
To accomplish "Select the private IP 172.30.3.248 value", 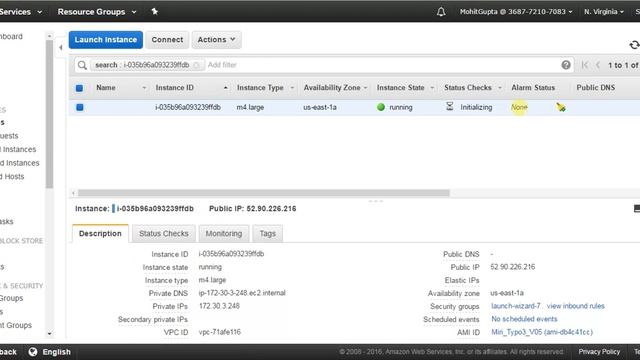I will (x=219, y=306).
